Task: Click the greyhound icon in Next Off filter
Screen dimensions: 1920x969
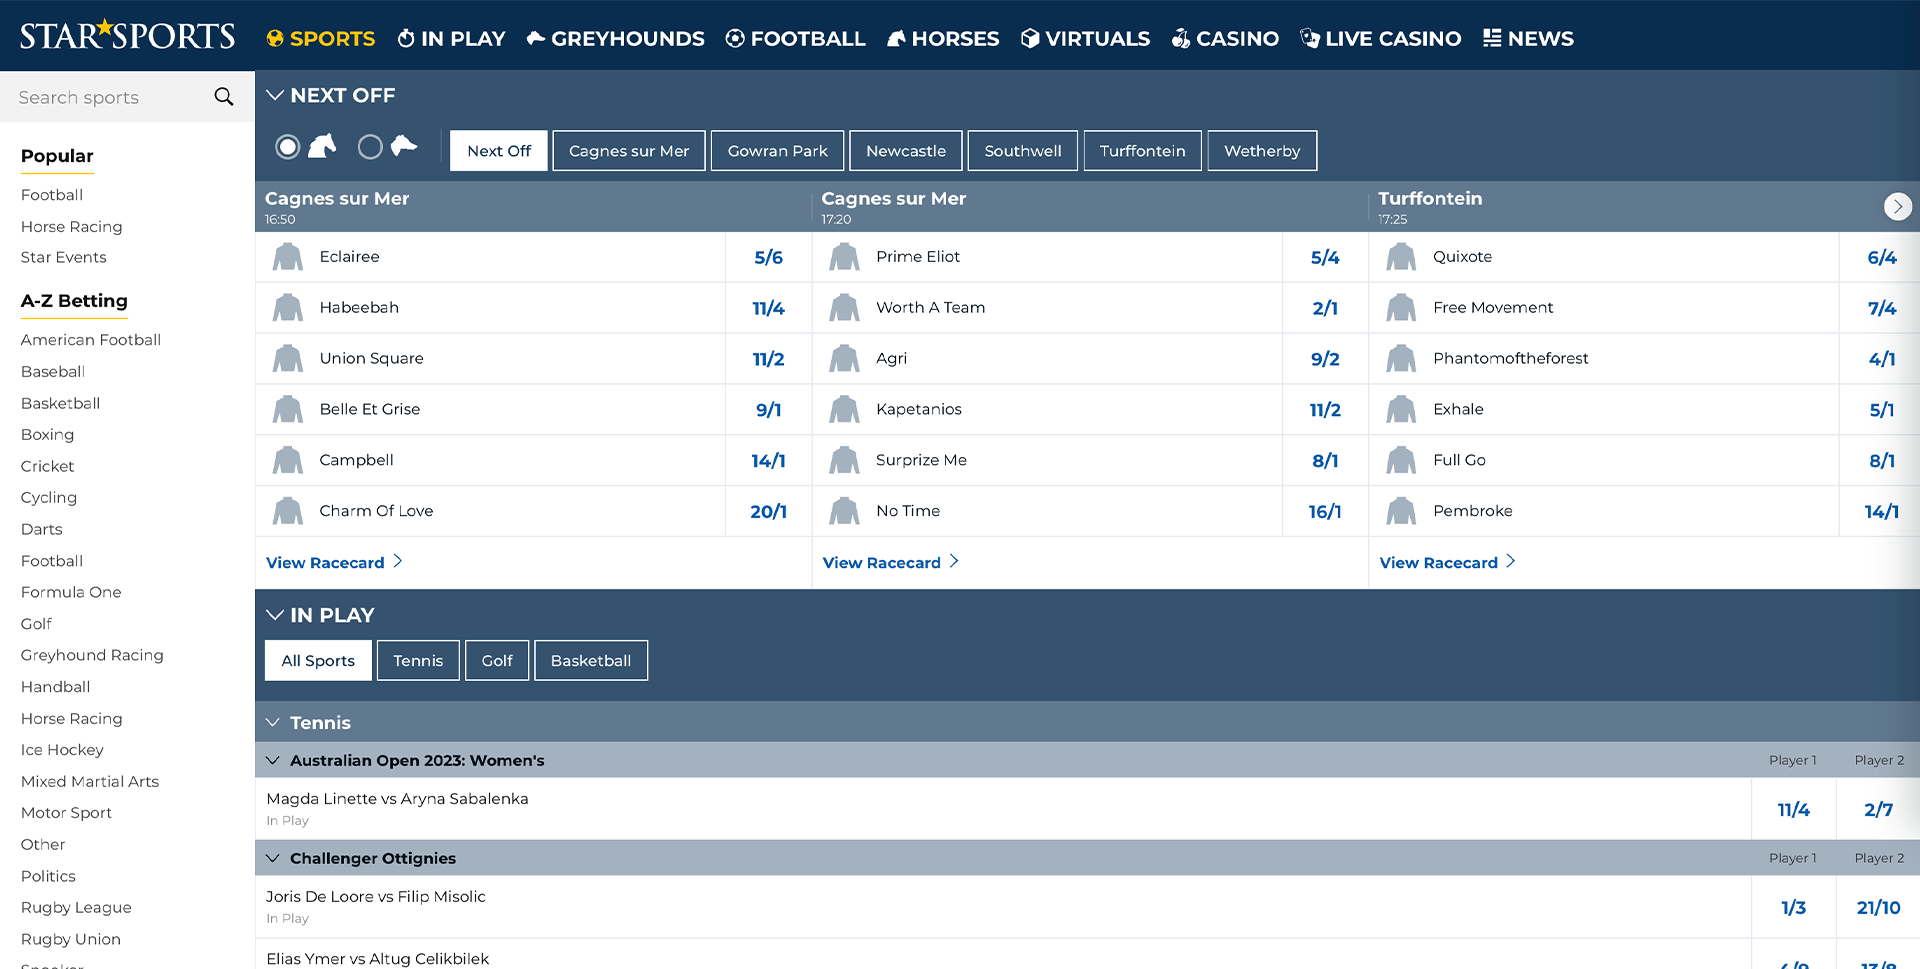Action: pyautogui.click(x=404, y=146)
